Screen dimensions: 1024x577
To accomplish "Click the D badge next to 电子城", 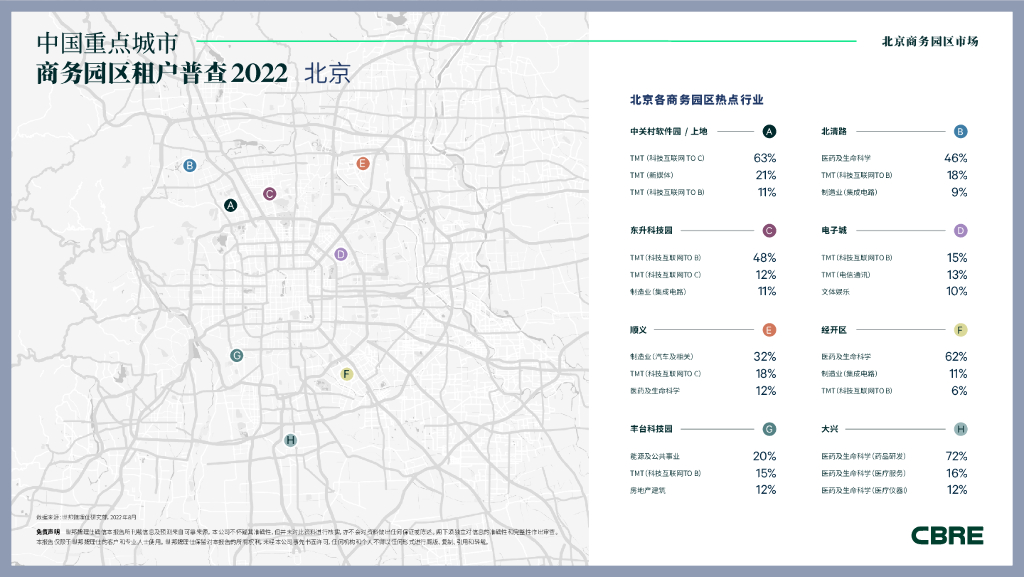I will point(960,230).
